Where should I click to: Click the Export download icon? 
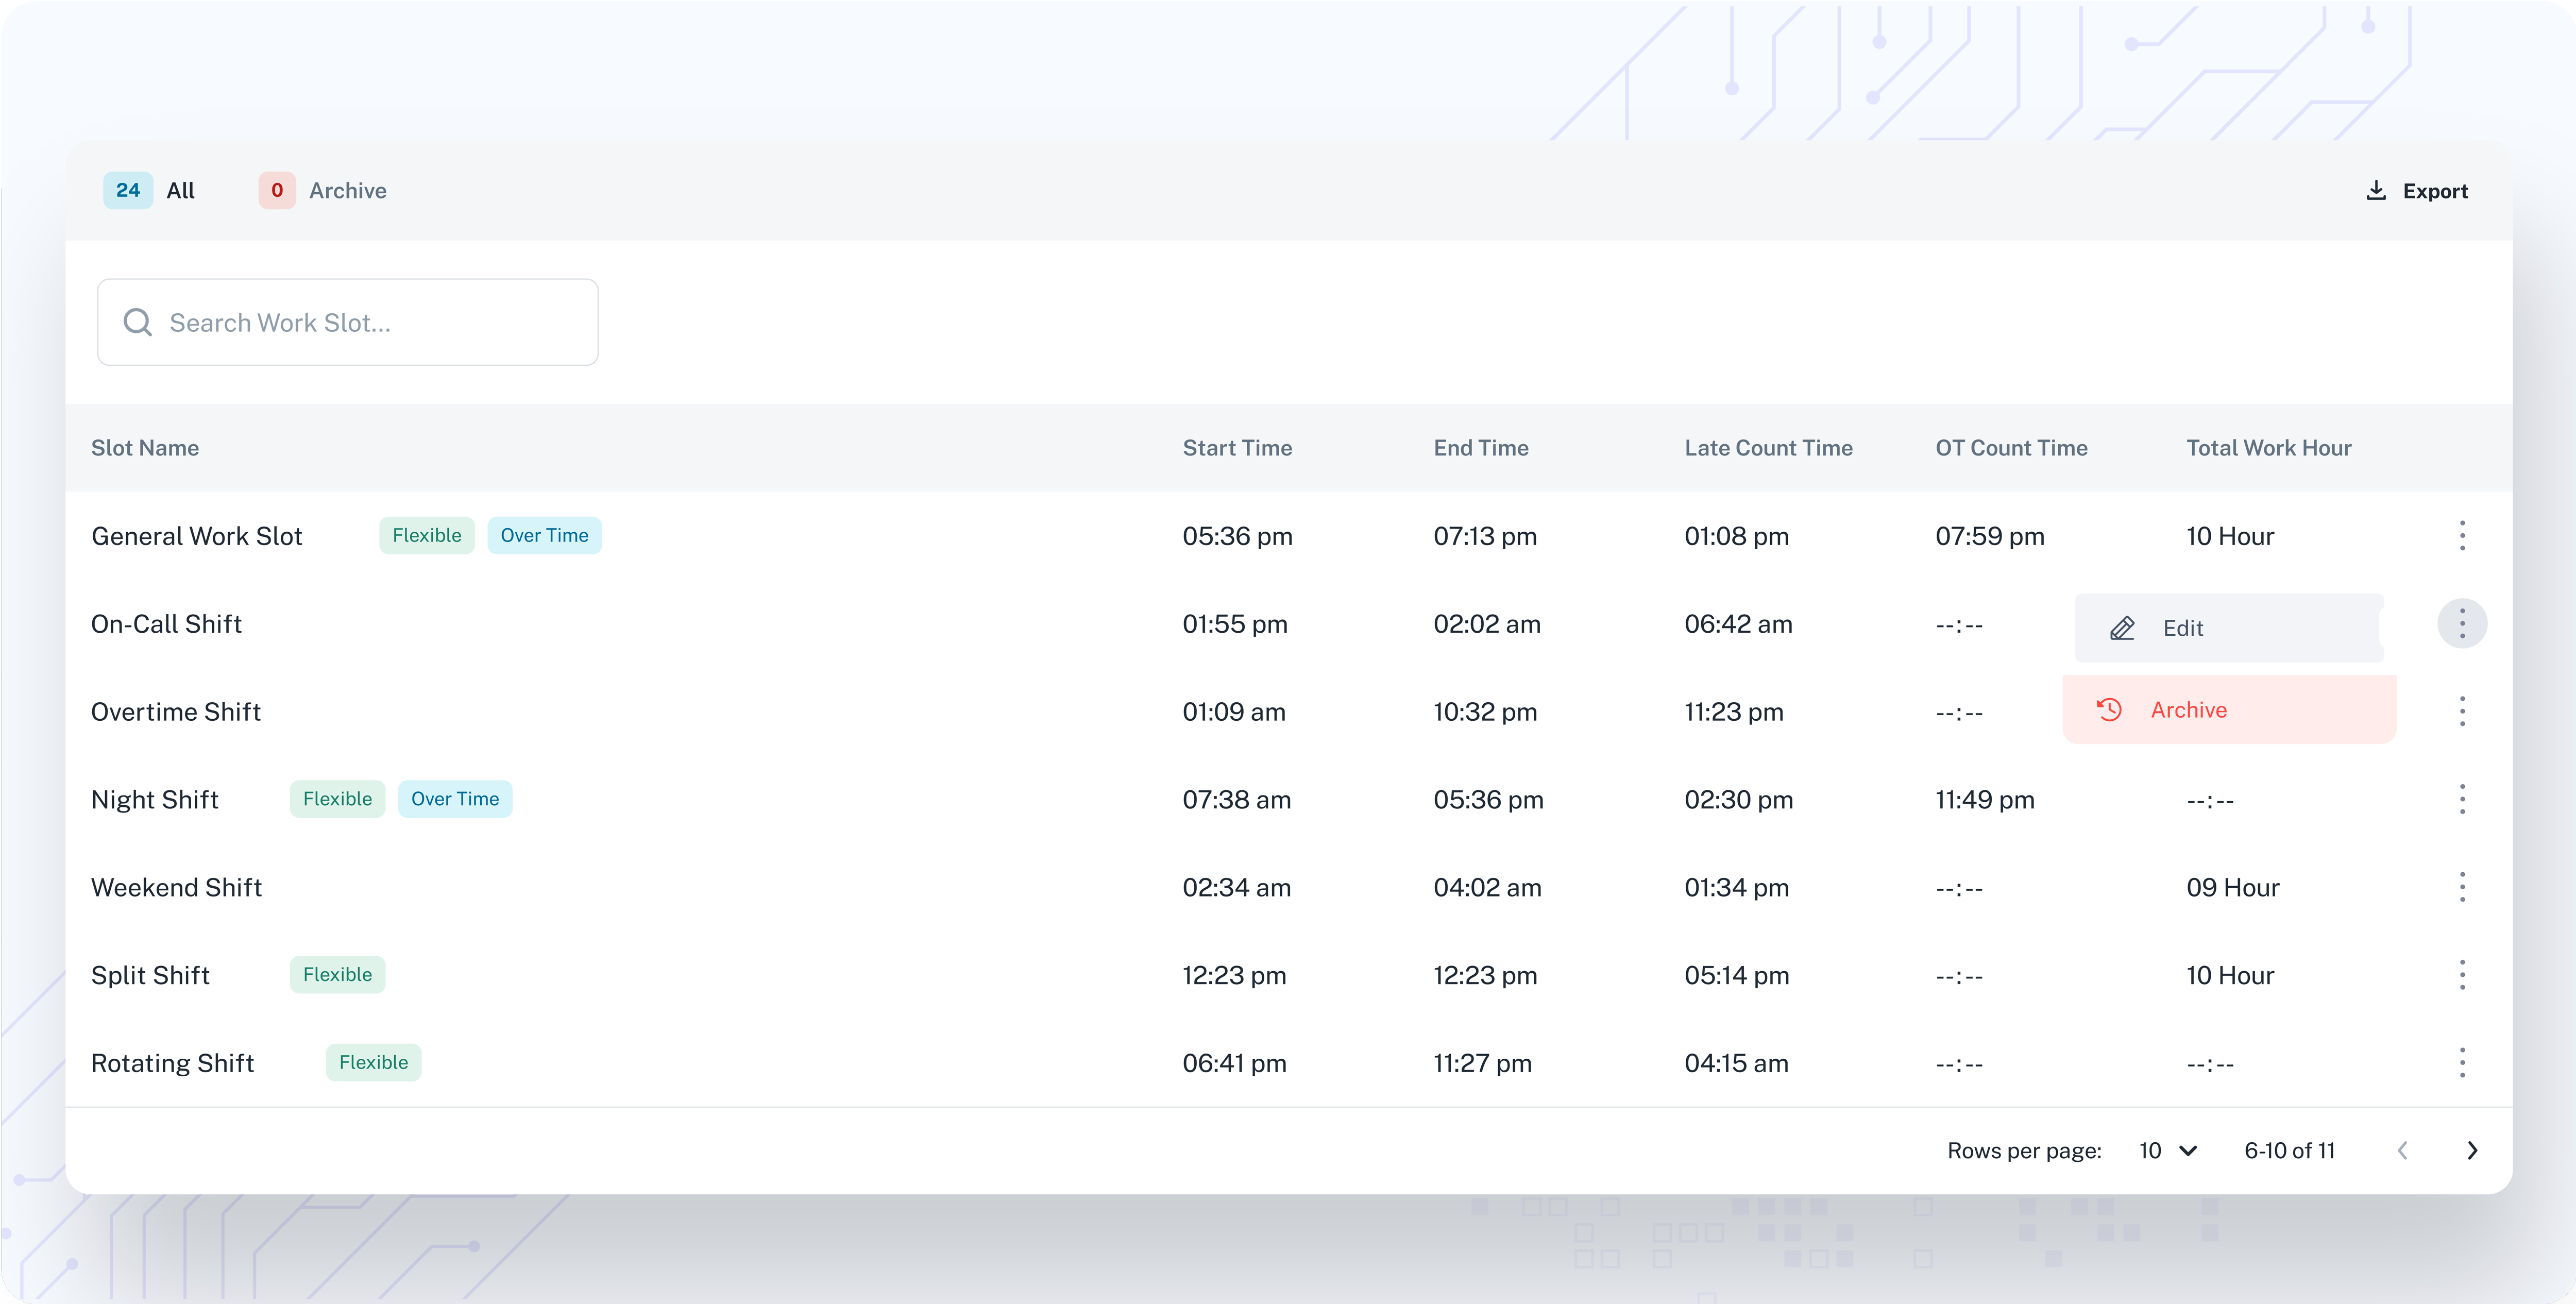click(x=2376, y=190)
